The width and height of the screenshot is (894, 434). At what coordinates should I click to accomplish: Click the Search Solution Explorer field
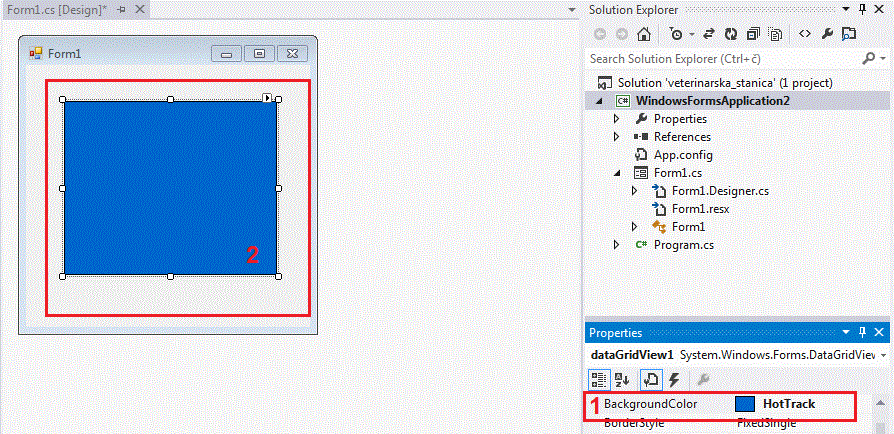[730, 59]
